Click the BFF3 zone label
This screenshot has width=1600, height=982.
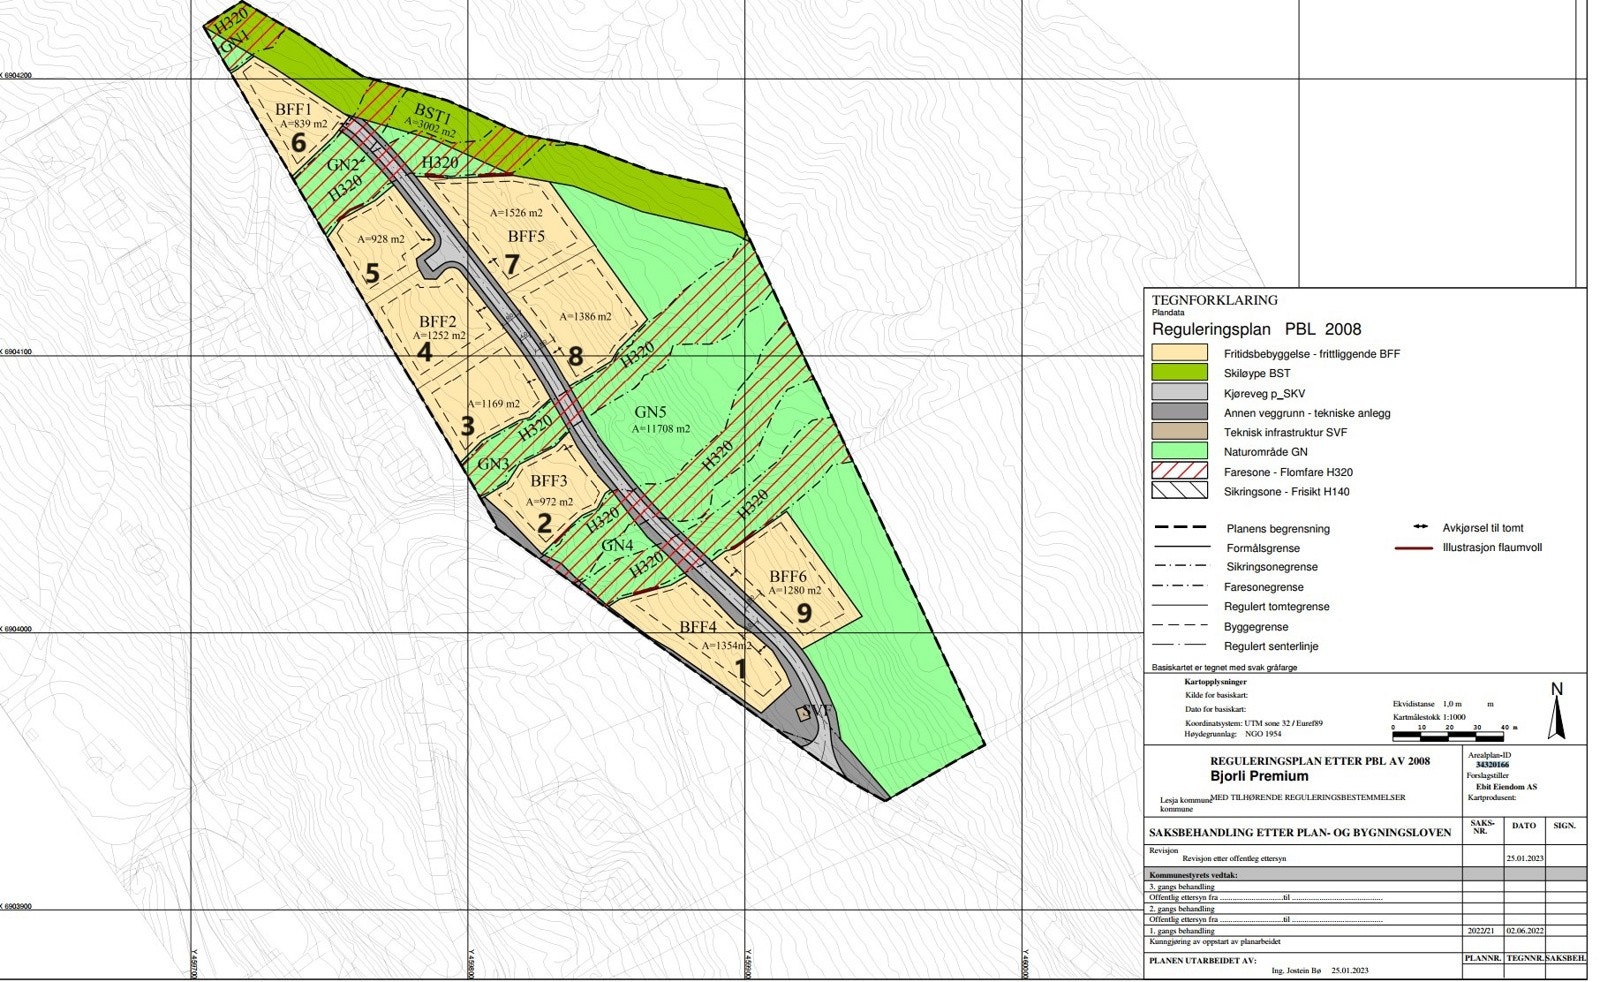click(x=548, y=481)
